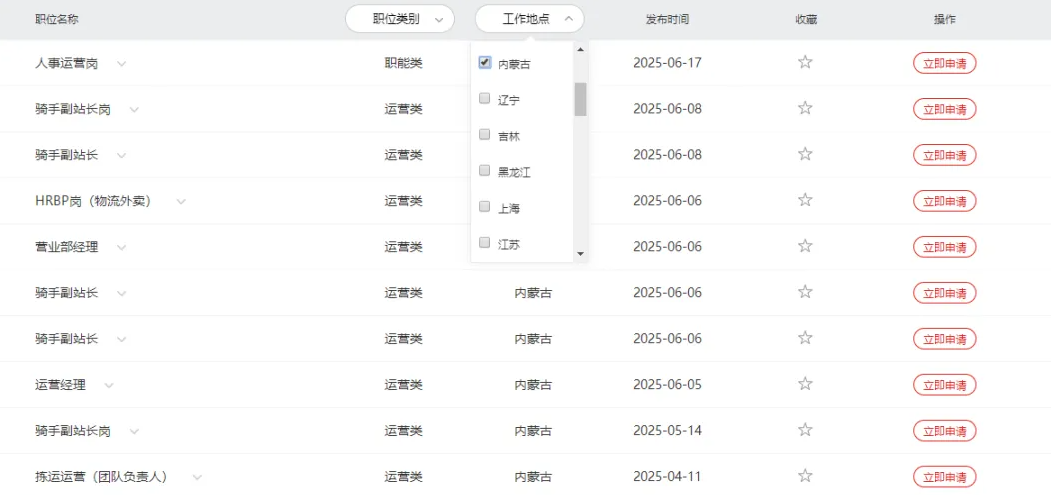The image size is (1051, 495).
Task: Check the 辽宁 location checkbox
Action: coord(485,99)
